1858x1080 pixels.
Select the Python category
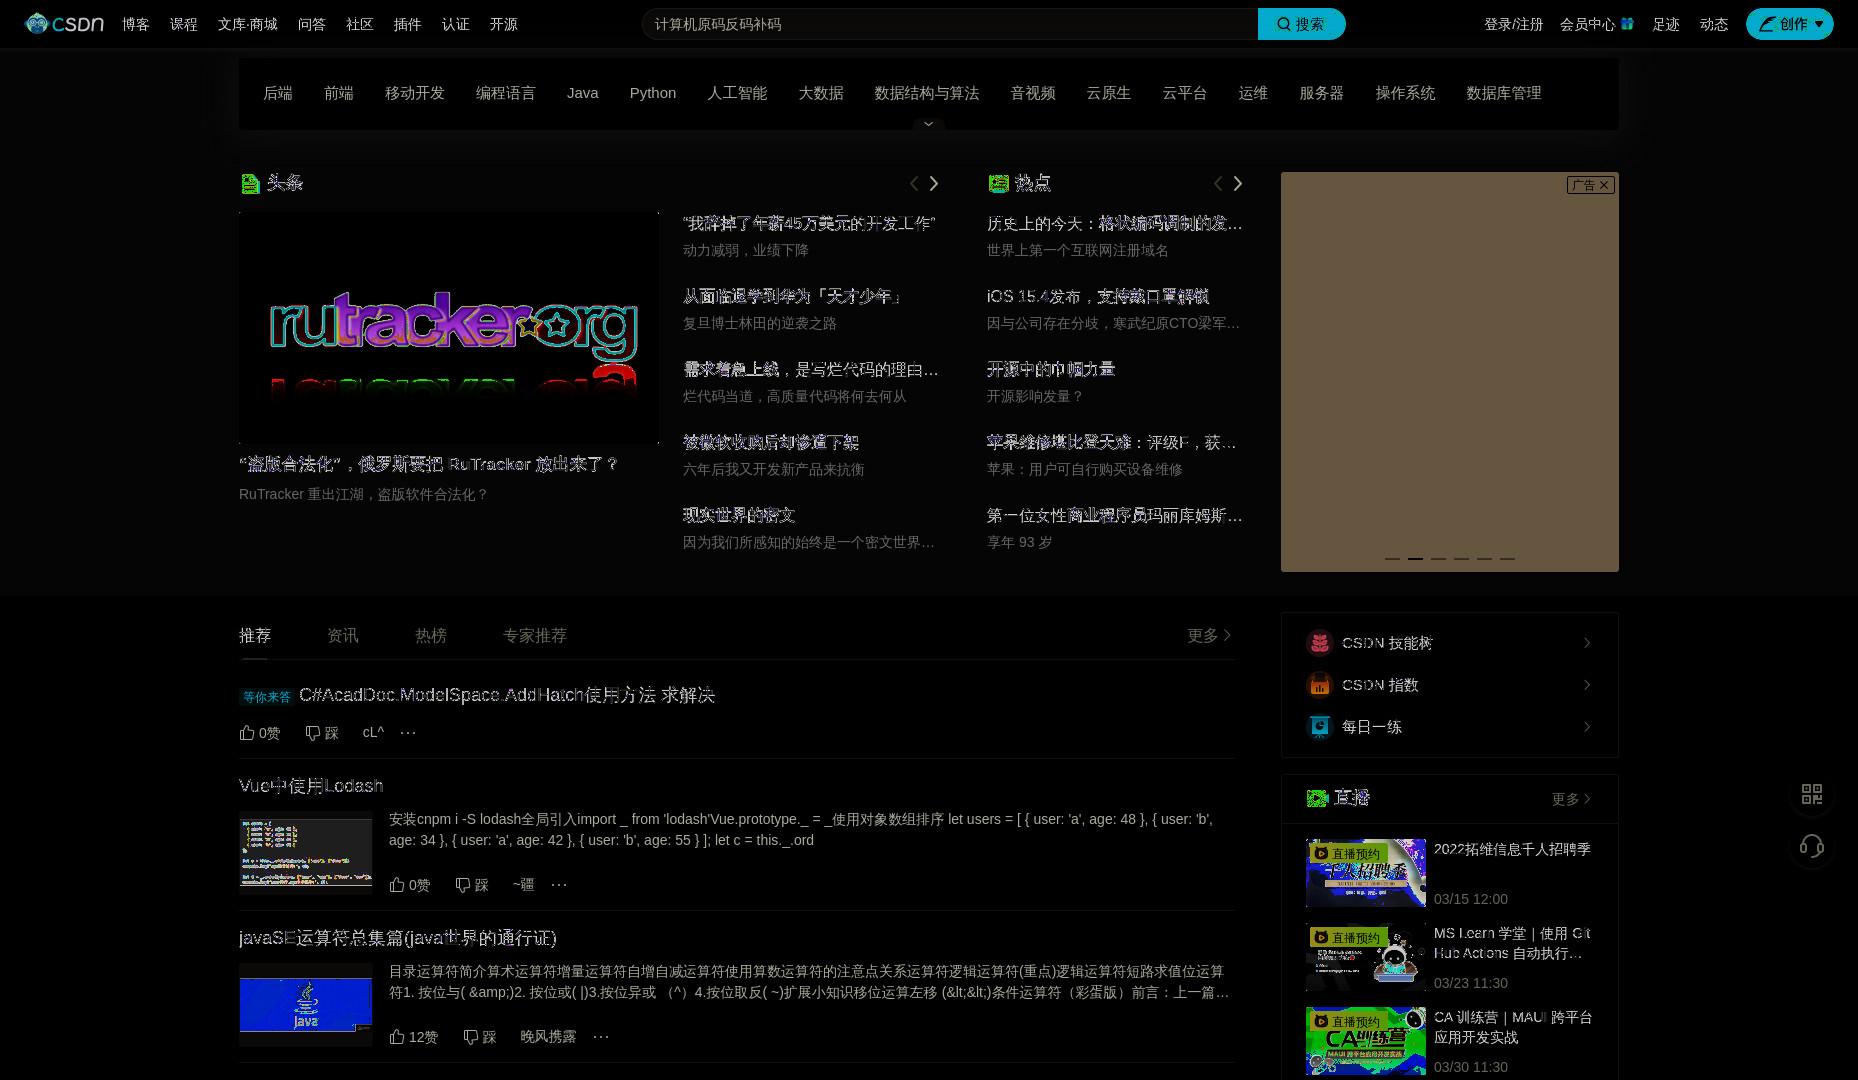[653, 93]
